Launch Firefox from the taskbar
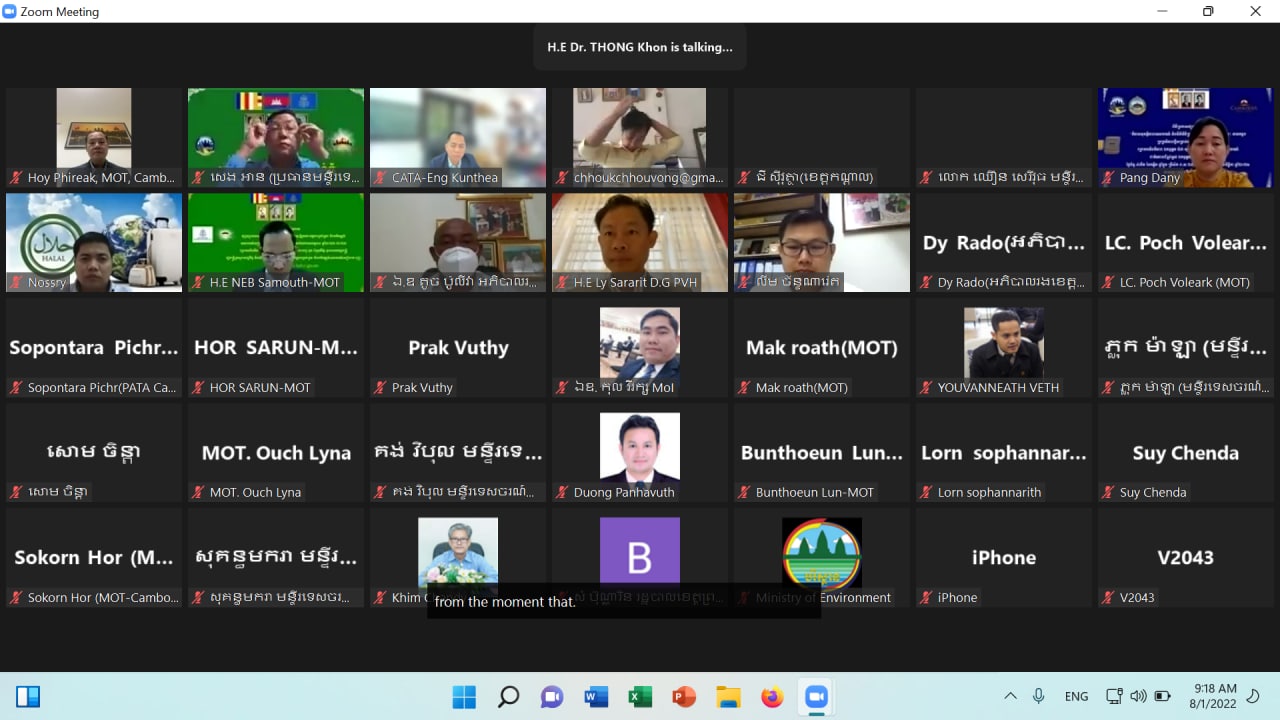1280x720 pixels. (x=772, y=696)
